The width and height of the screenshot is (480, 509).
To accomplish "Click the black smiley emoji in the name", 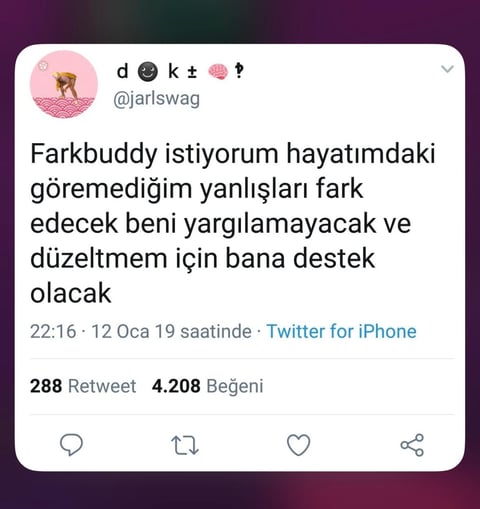I will pyautogui.click(x=148, y=72).
